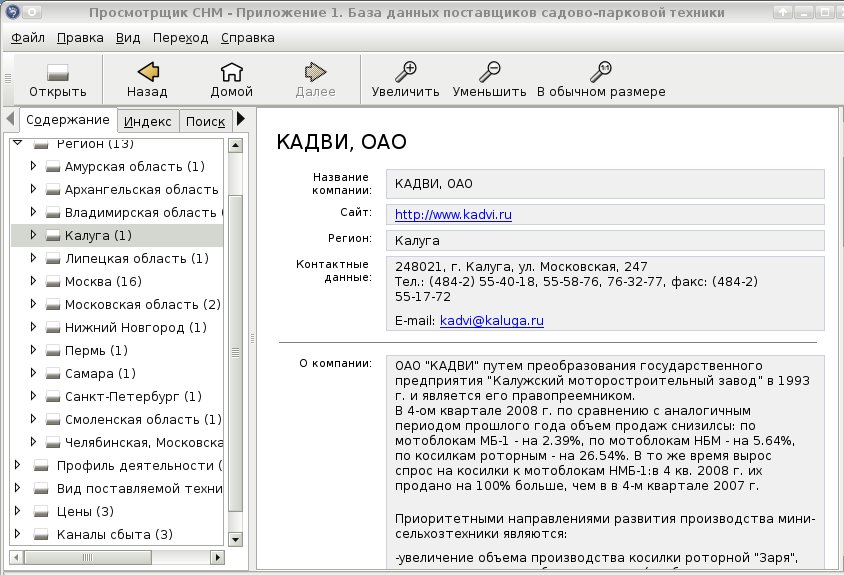Click folder icon beside Амурская область
Image resolution: width=844 pixels, height=575 pixels.
click(x=53, y=166)
